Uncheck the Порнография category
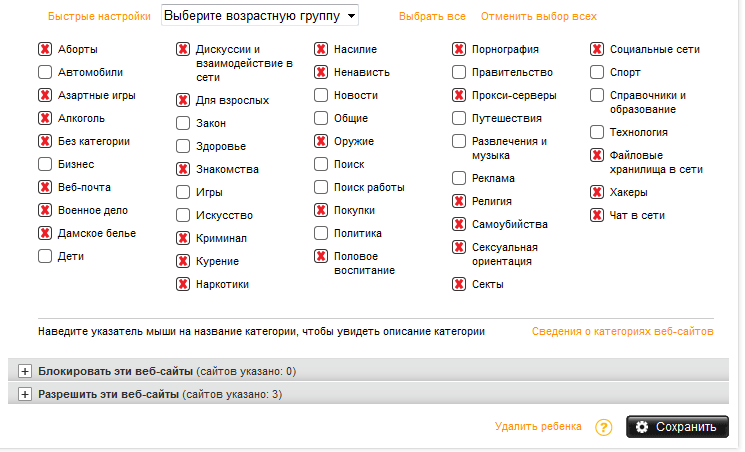The image size is (745, 452). (459, 49)
